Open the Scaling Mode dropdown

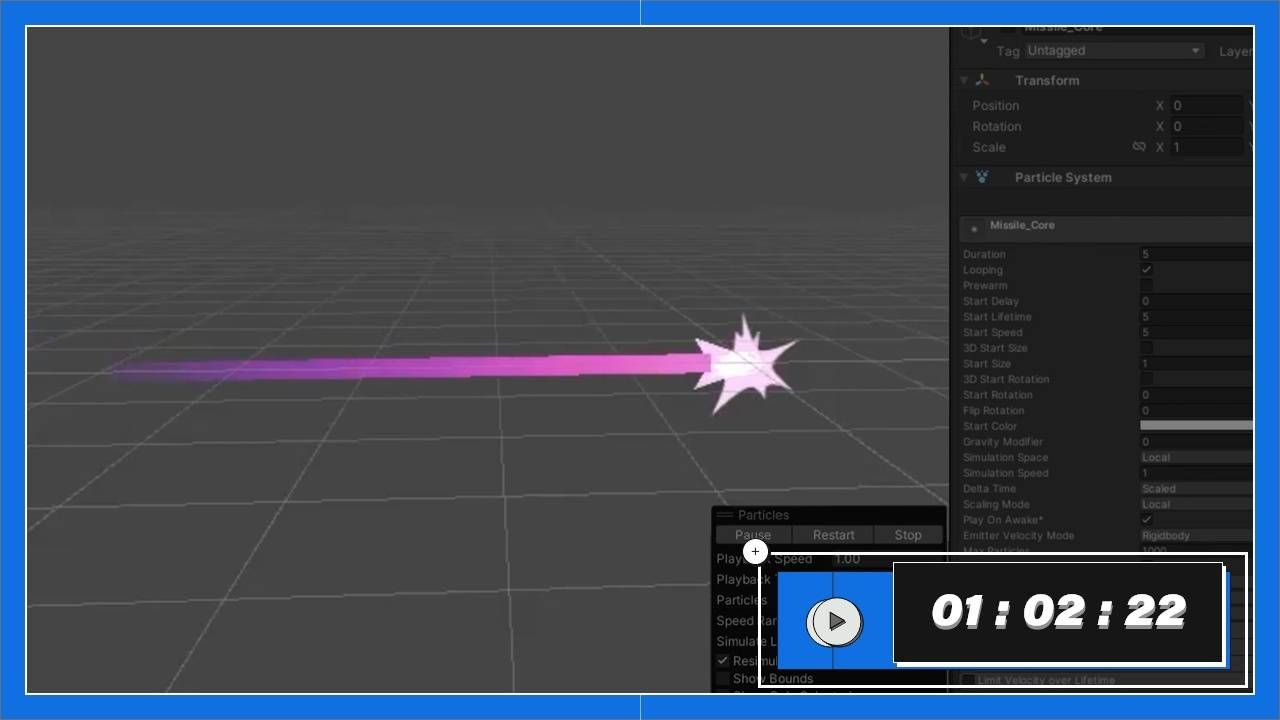coord(1196,505)
